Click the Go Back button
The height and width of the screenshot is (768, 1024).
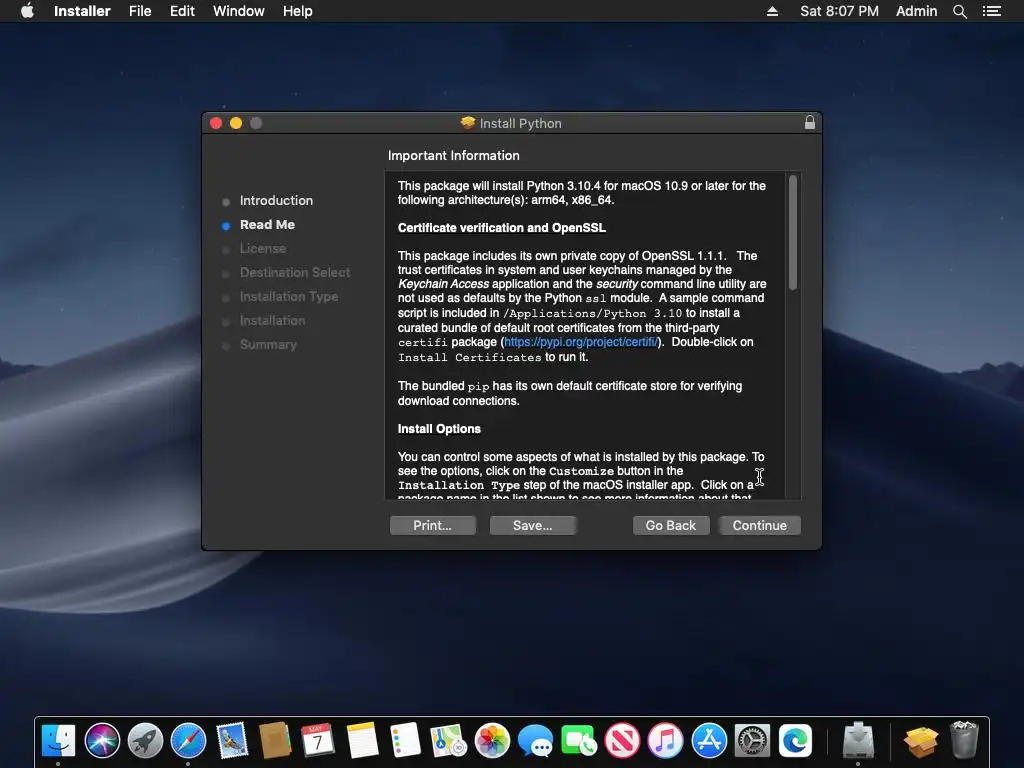tap(671, 525)
